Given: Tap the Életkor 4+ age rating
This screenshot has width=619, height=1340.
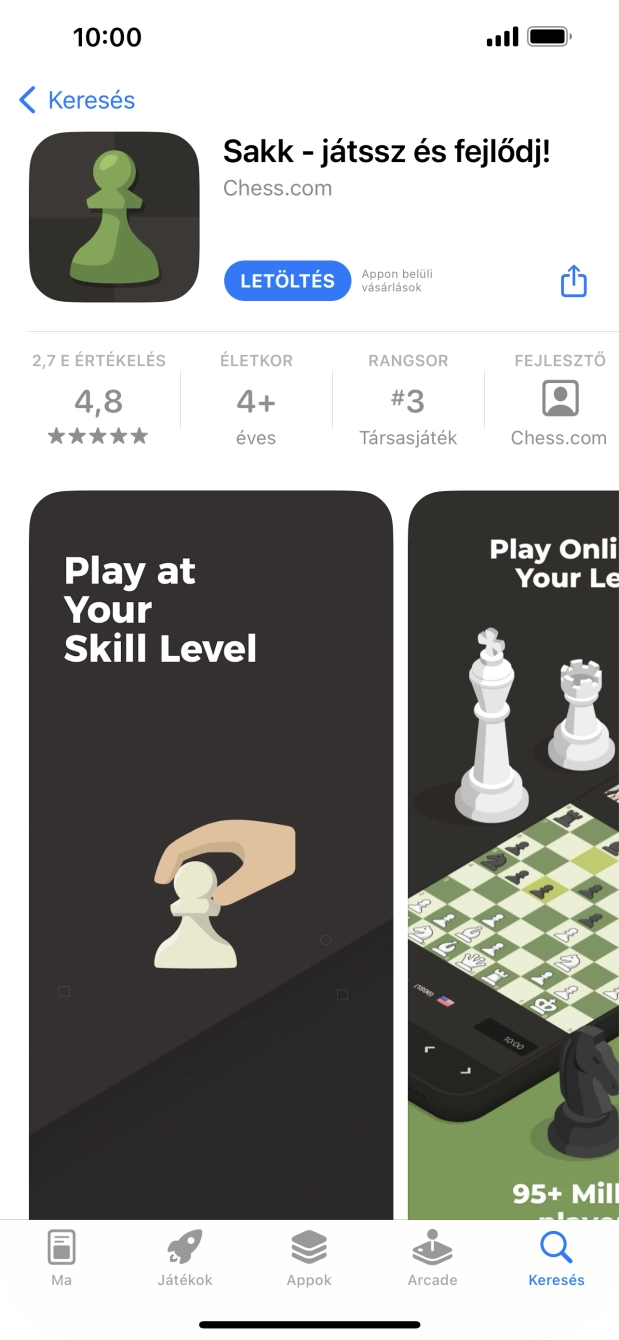Looking at the screenshot, I should pos(256,401).
